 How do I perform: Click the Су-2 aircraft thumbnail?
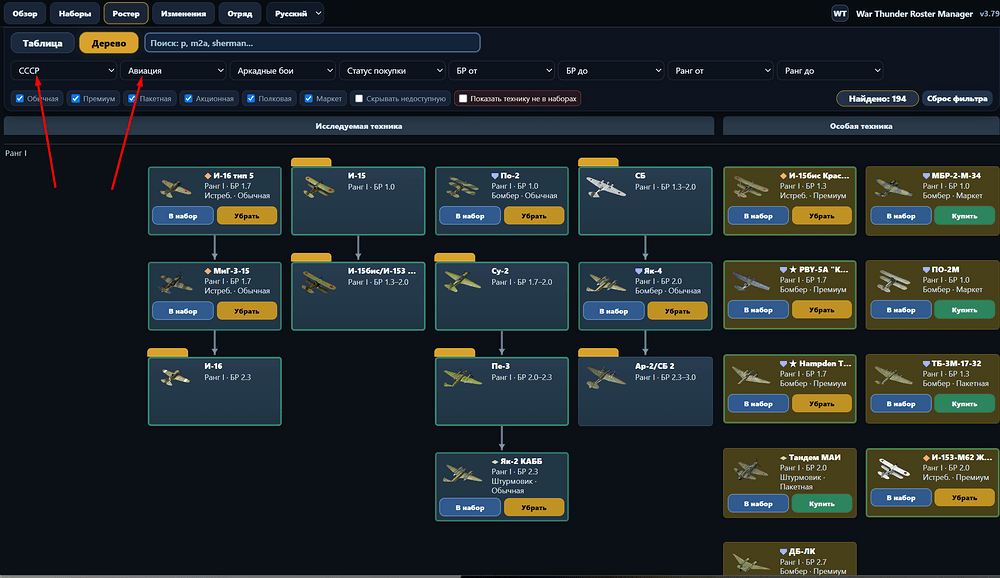click(x=462, y=281)
